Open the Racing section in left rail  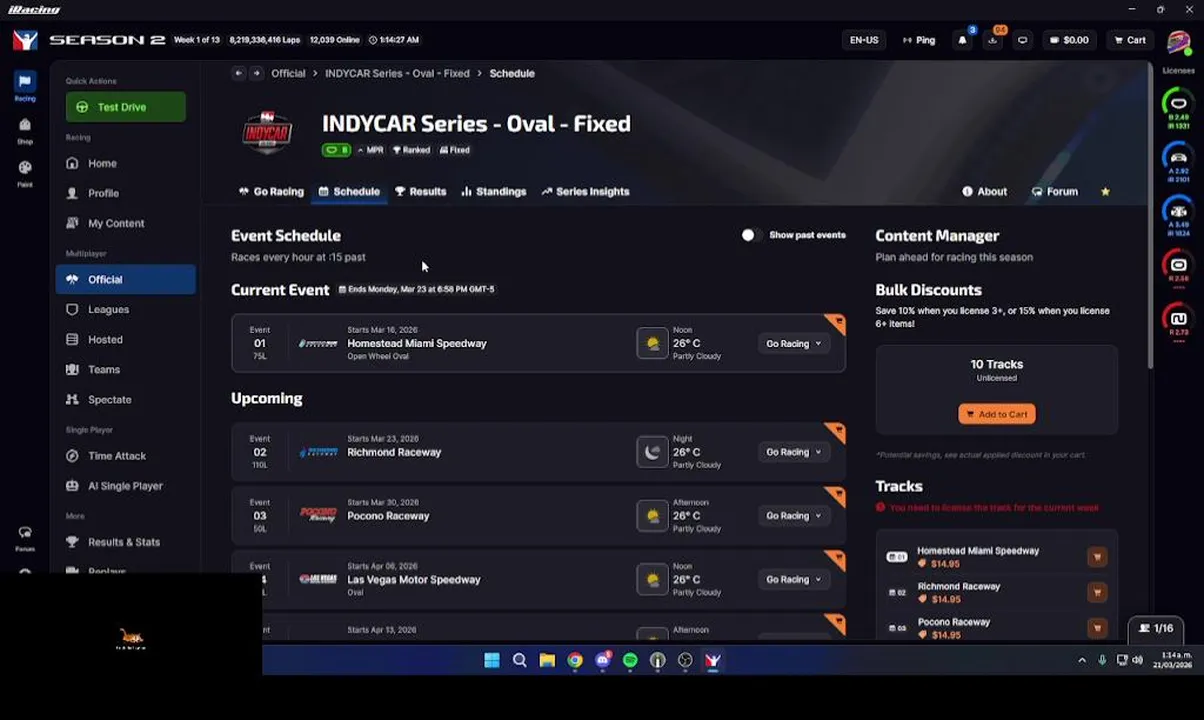point(25,86)
